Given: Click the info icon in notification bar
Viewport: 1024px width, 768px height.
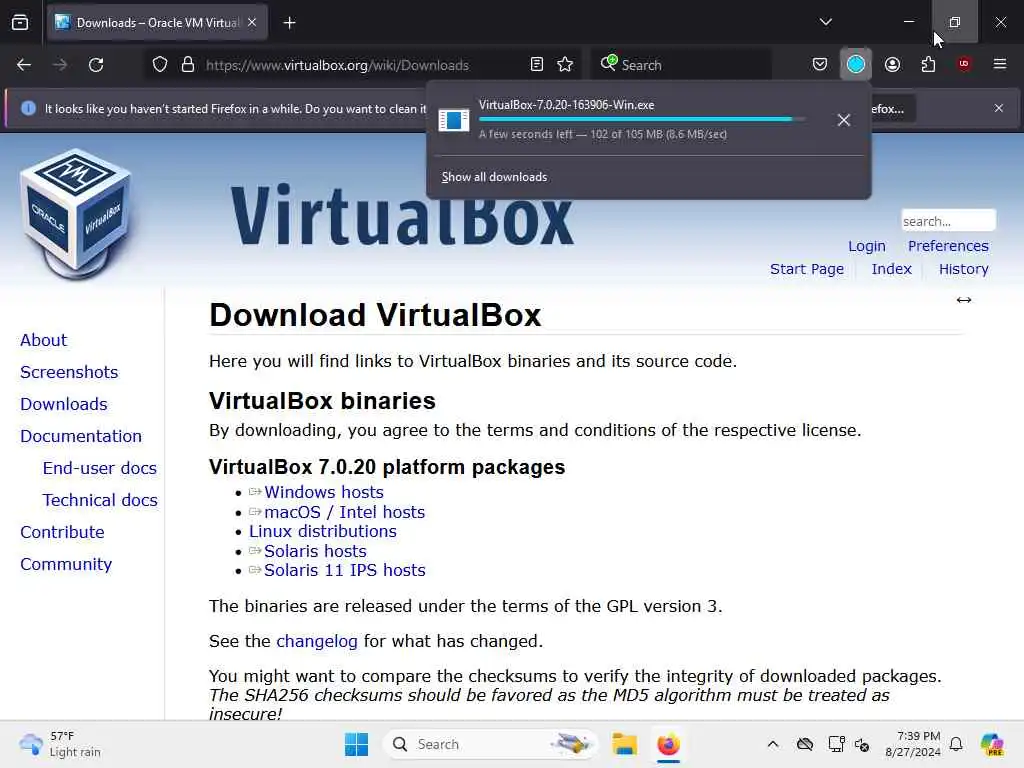Looking at the screenshot, I should point(28,108).
